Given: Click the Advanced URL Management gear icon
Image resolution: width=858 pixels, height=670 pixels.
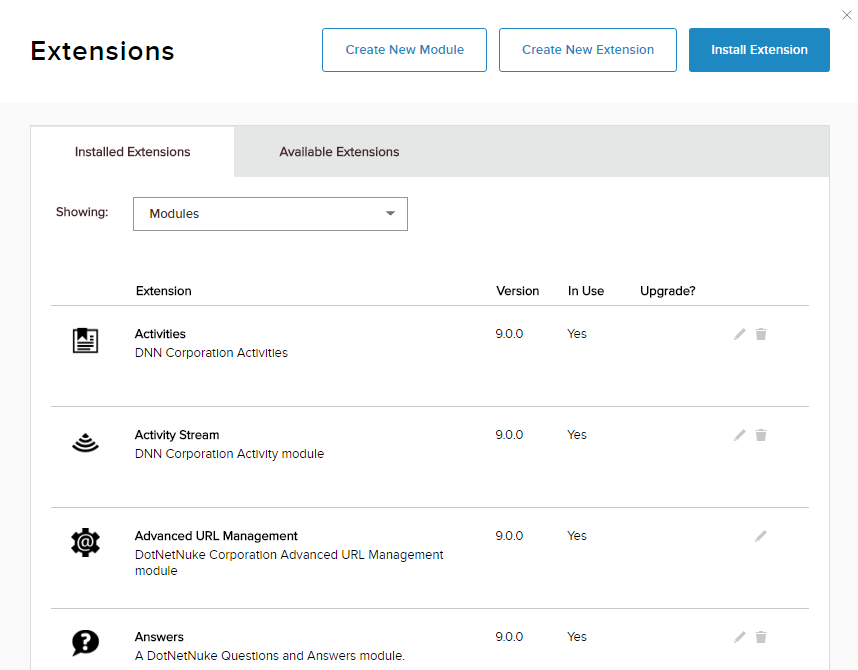Looking at the screenshot, I should (86, 543).
